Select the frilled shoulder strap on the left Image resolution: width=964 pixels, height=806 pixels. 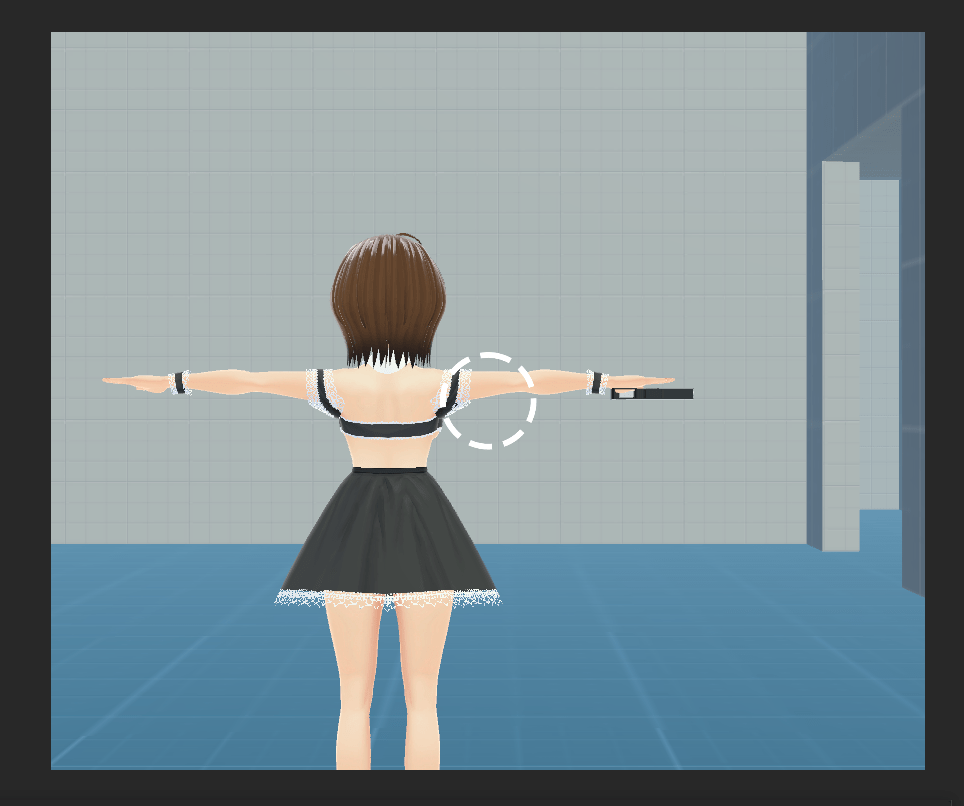pos(321,390)
